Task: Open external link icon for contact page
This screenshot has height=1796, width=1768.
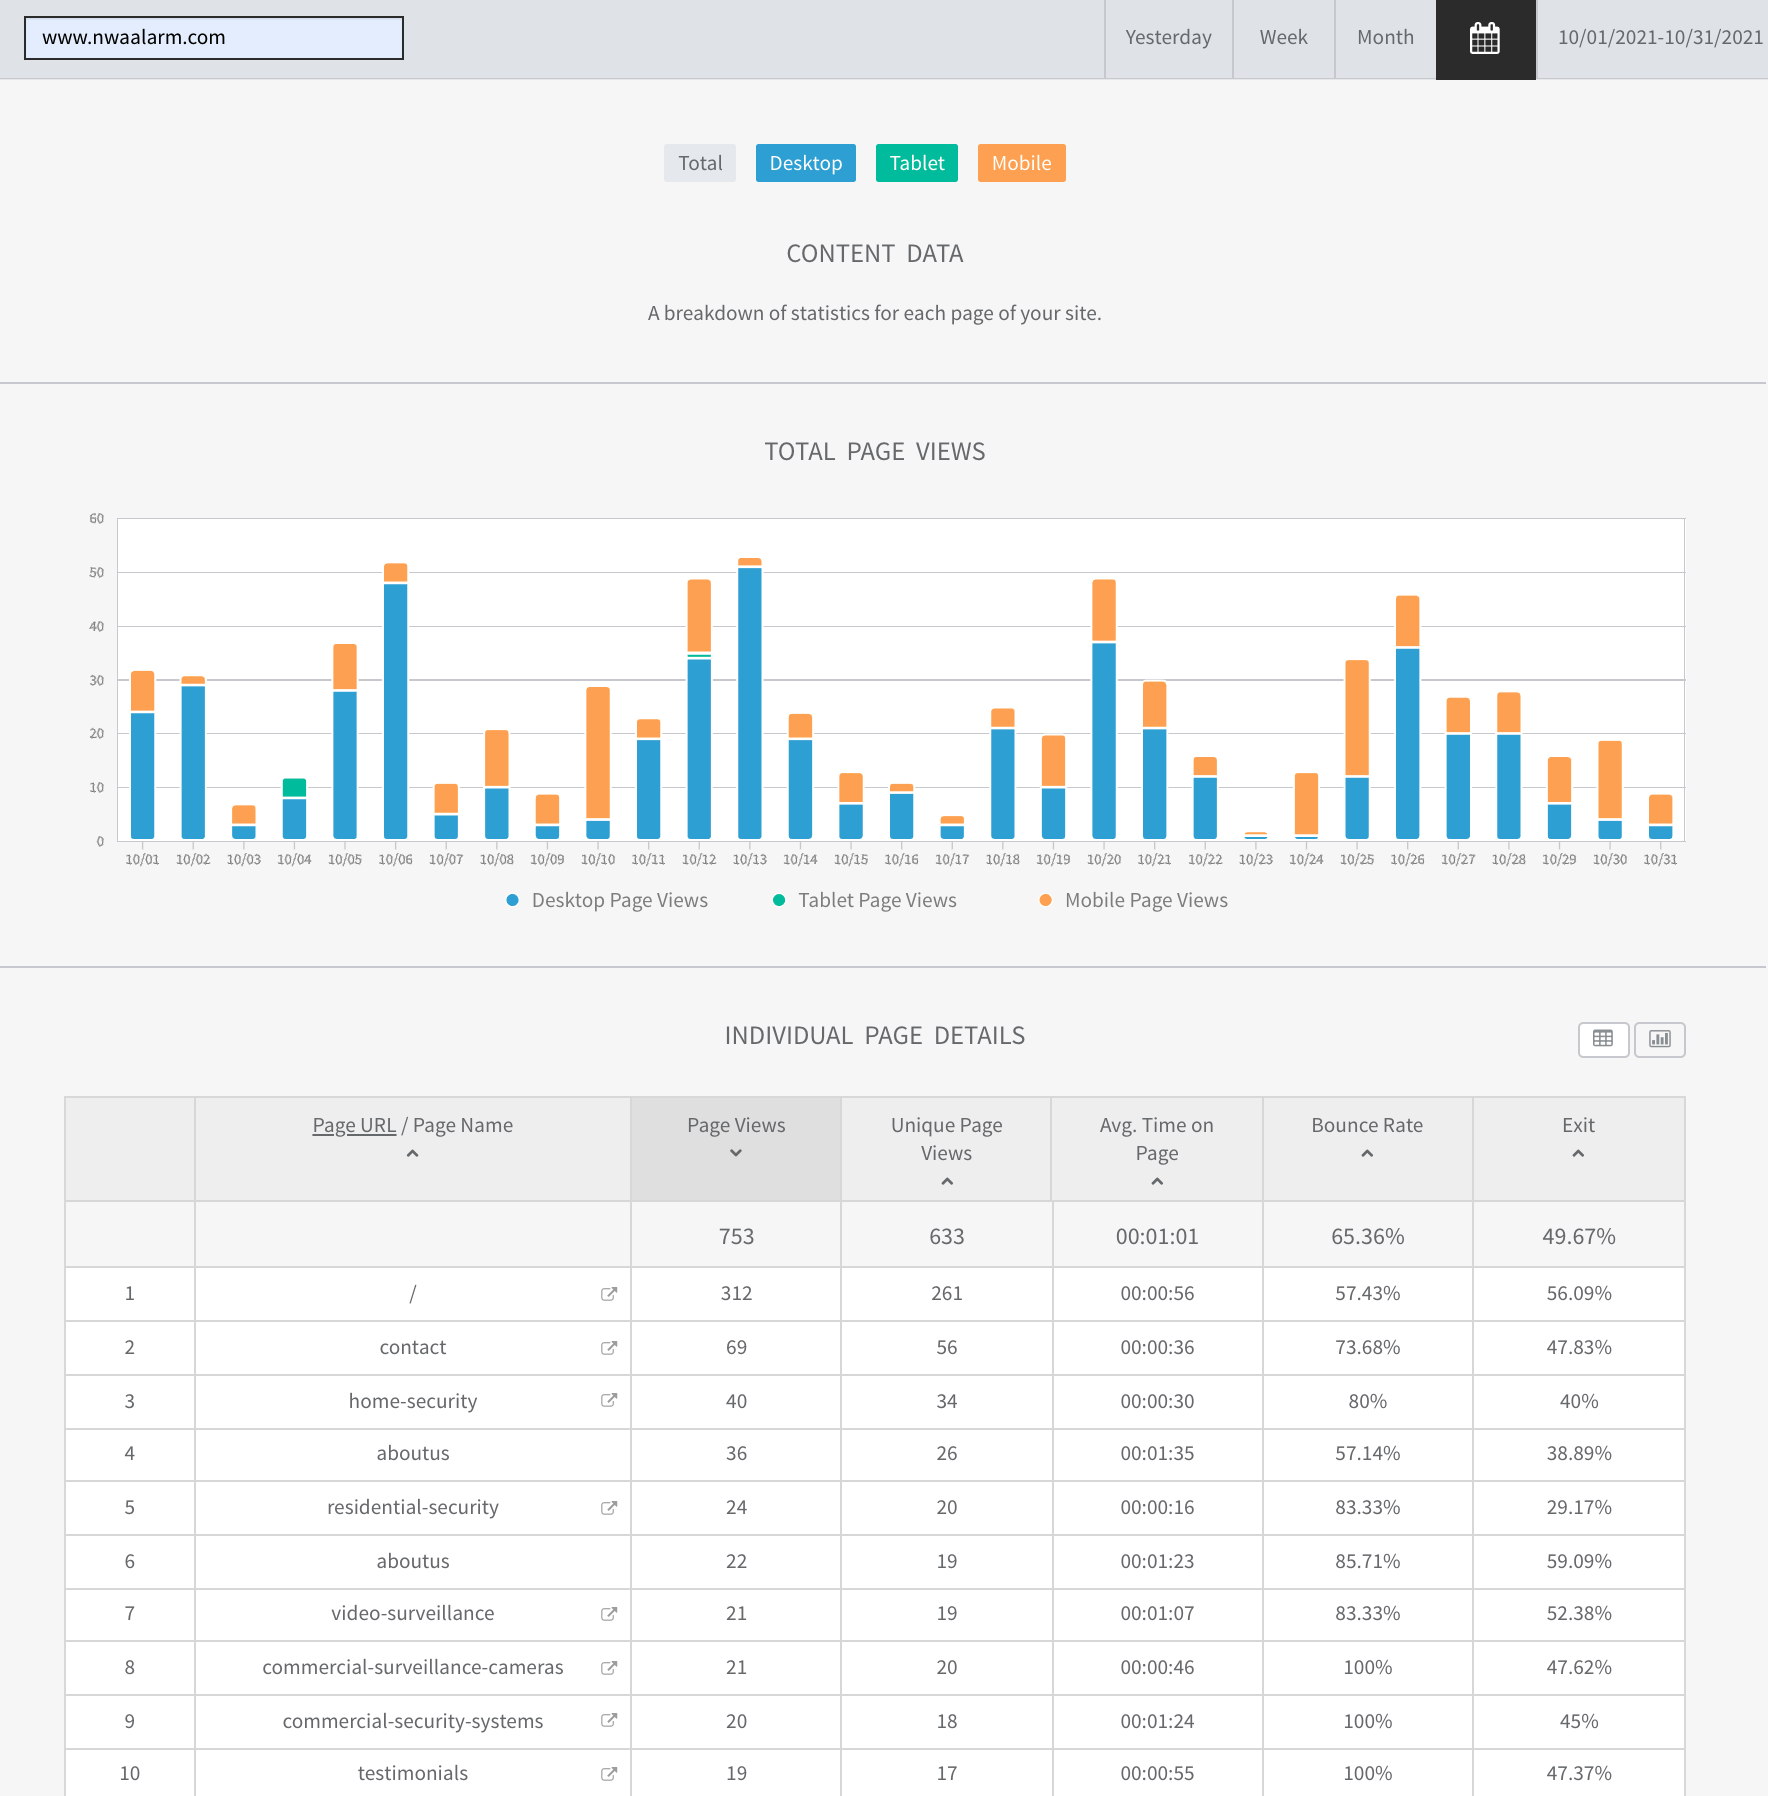Action: (x=608, y=1348)
